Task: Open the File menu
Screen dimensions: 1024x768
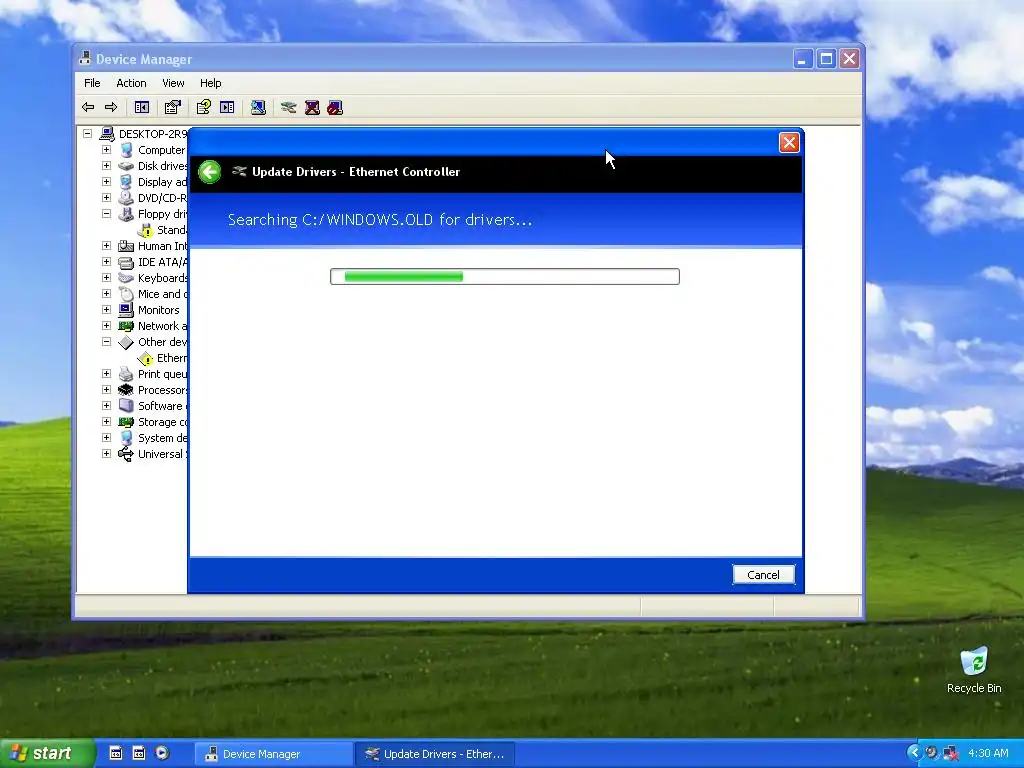Action: point(92,83)
